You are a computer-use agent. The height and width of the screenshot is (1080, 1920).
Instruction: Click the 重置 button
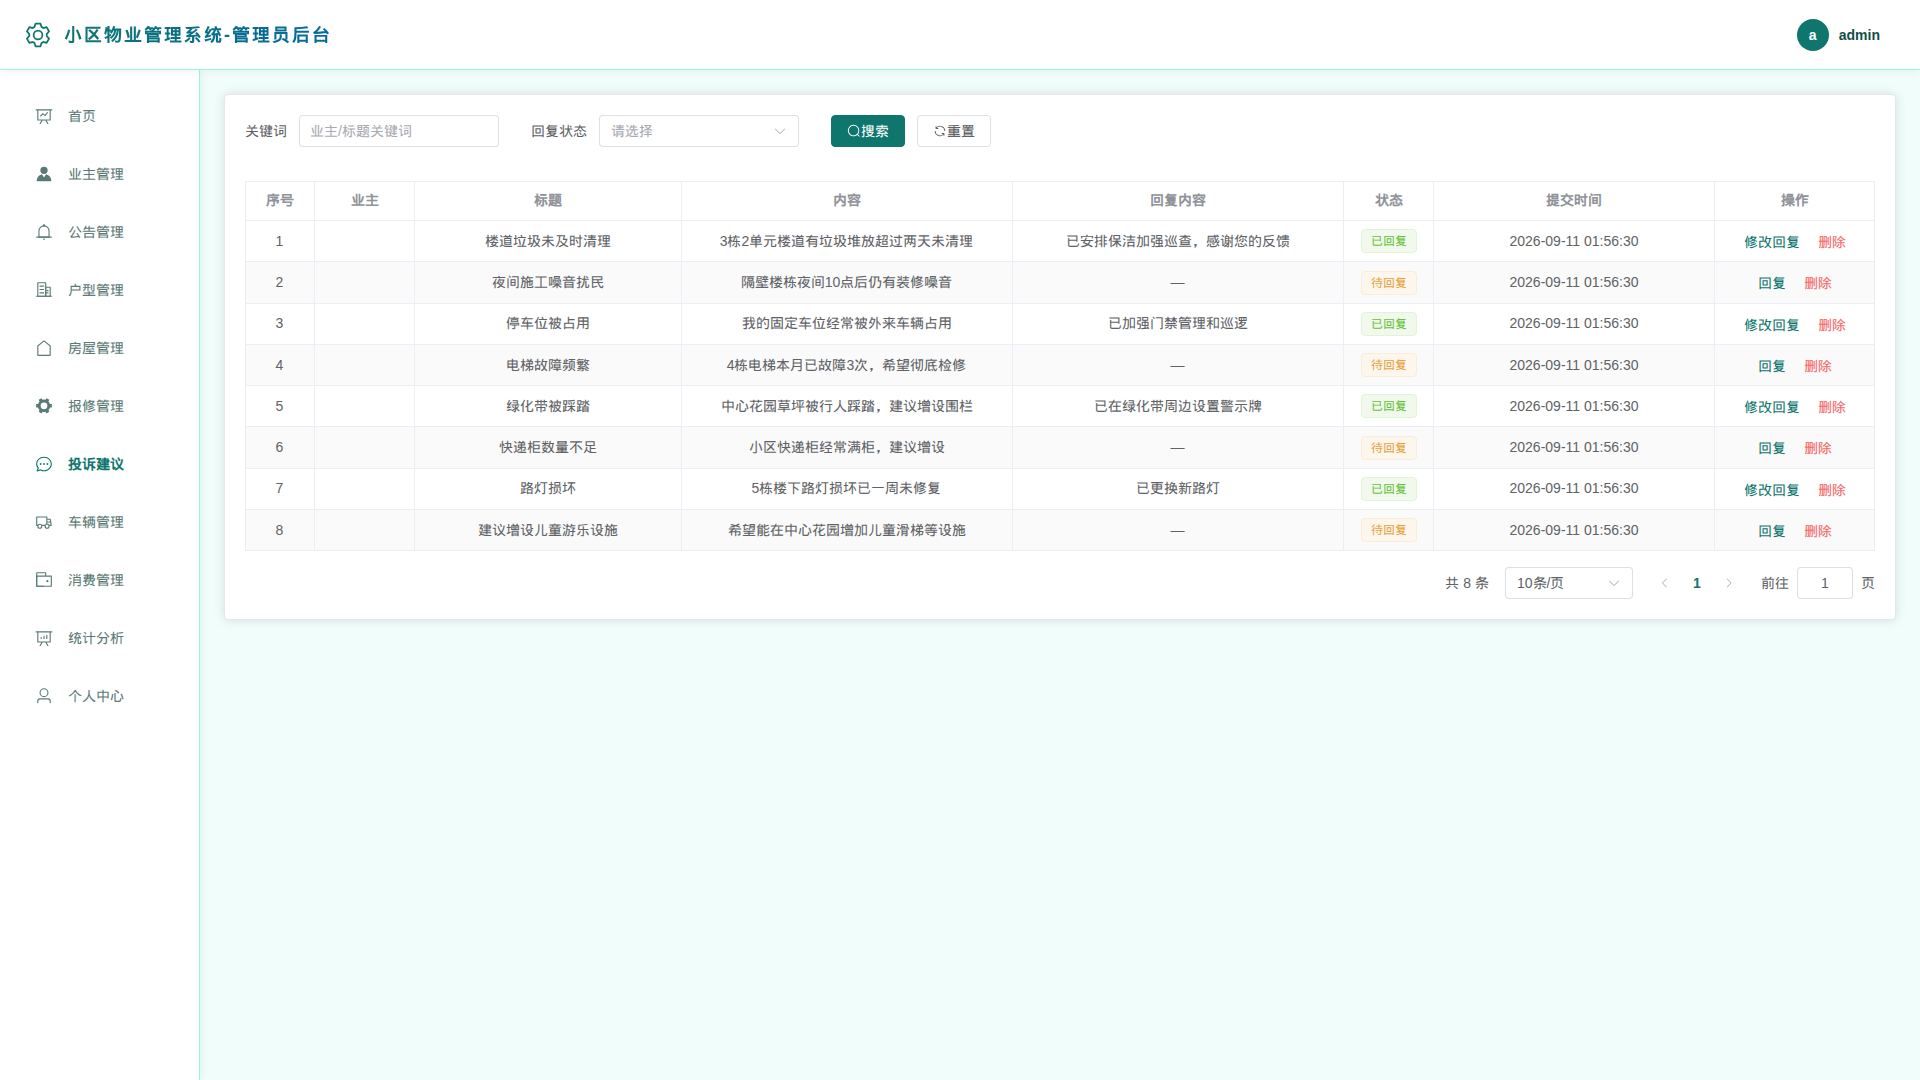953,131
